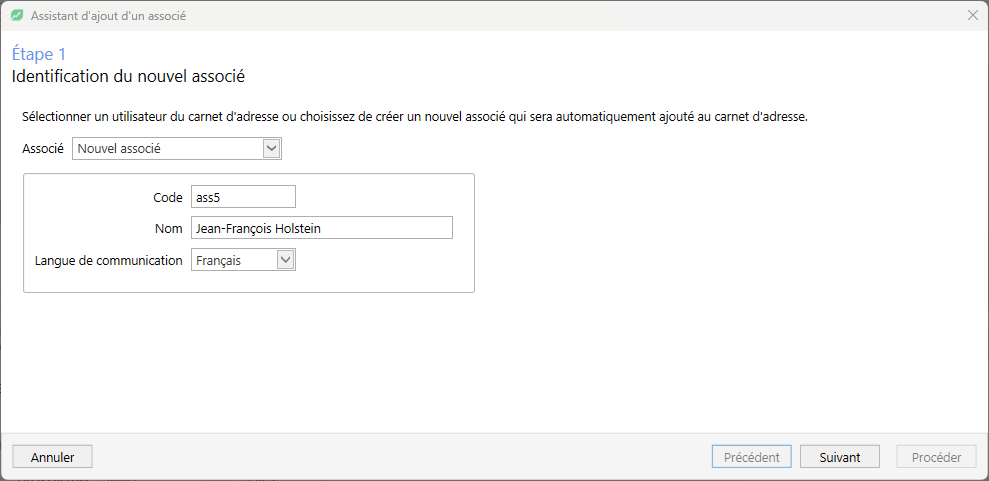Click the Nom label
Screen dimensions: 989x481
(x=168, y=229)
